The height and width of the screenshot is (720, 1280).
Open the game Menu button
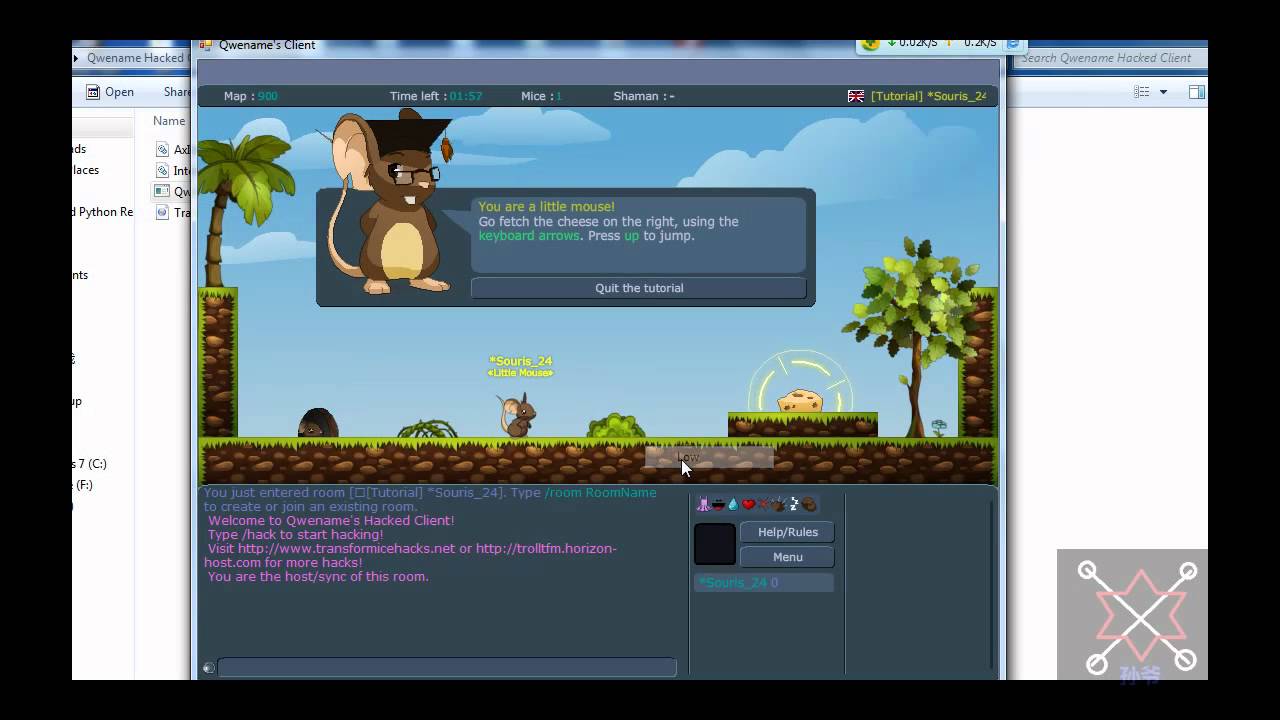tap(787, 557)
